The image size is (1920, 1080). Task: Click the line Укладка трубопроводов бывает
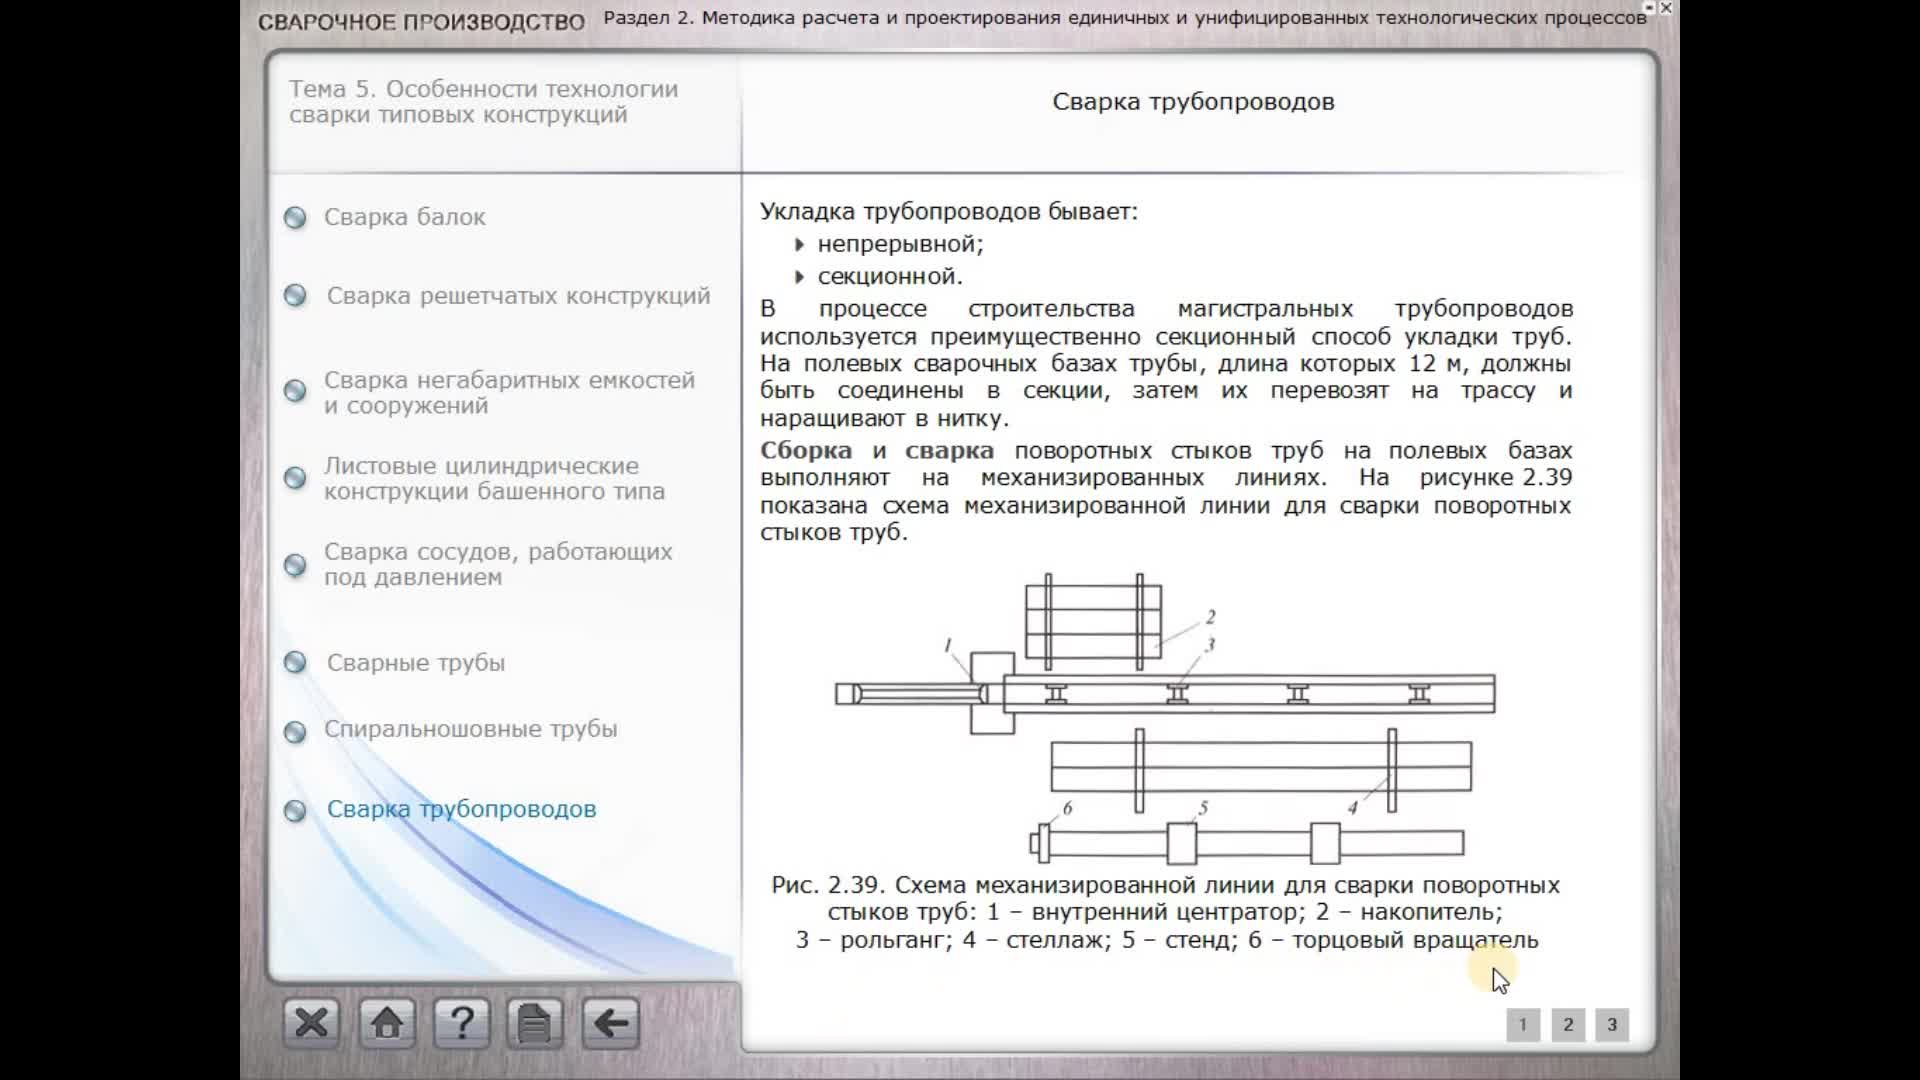click(x=949, y=212)
